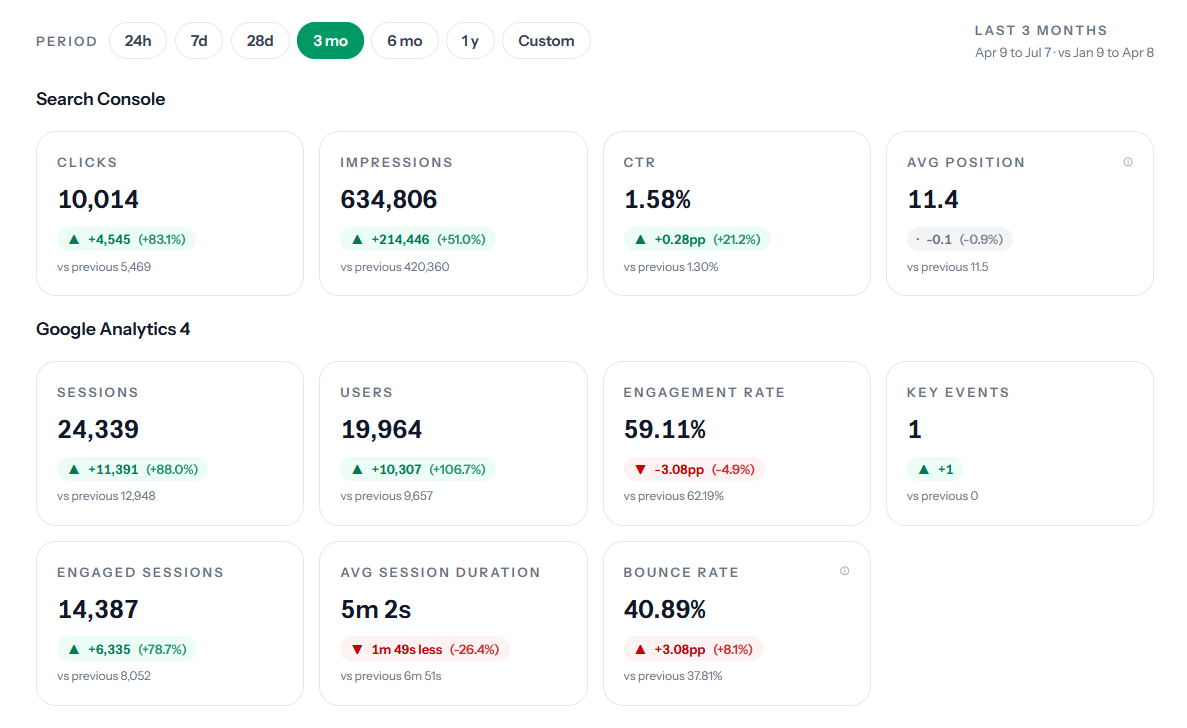Click the Sessions value 24,339

tap(98, 430)
